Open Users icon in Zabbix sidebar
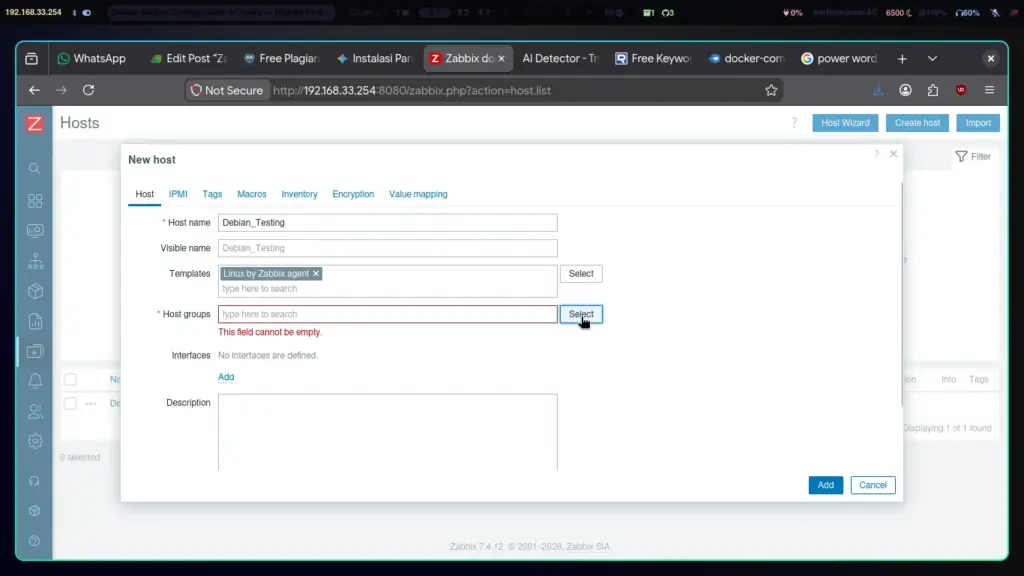 pos(35,411)
